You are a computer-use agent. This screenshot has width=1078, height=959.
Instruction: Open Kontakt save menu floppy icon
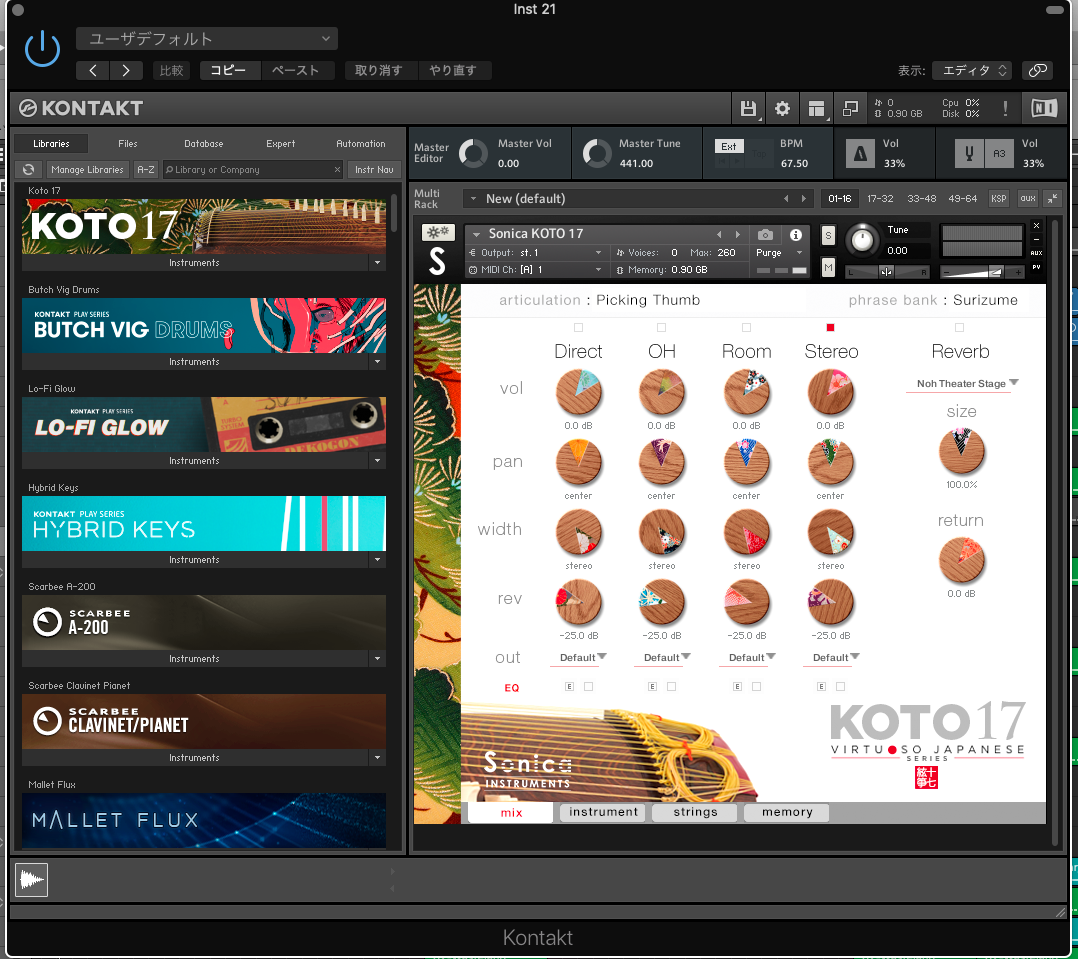pyautogui.click(x=748, y=109)
